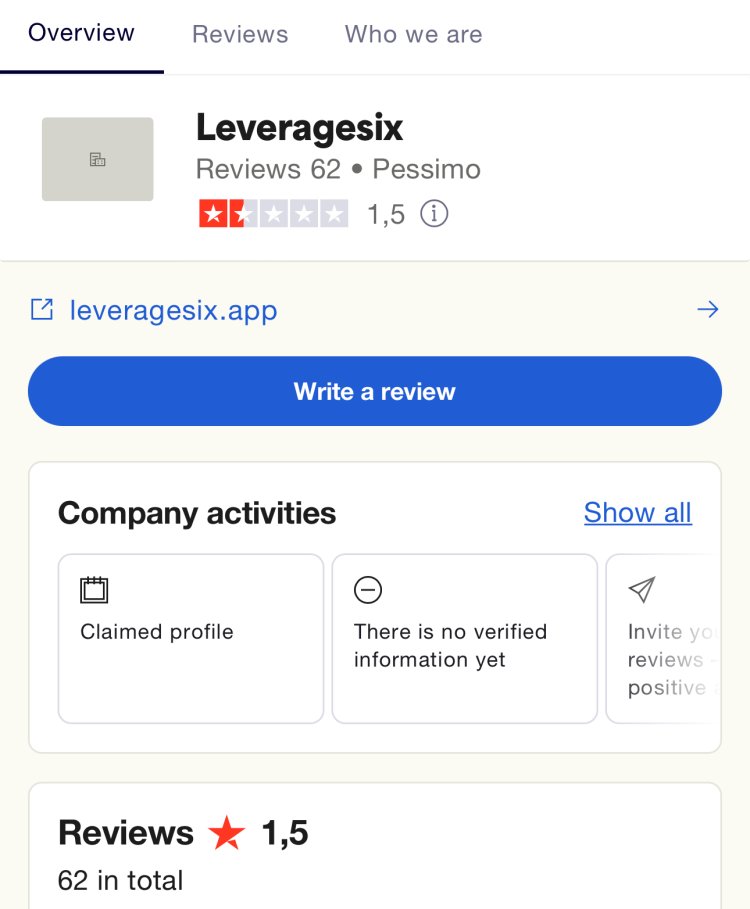Click the Claimed profile calendar icon
Viewport: 750px width, 909px height.
pyautogui.click(x=94, y=590)
